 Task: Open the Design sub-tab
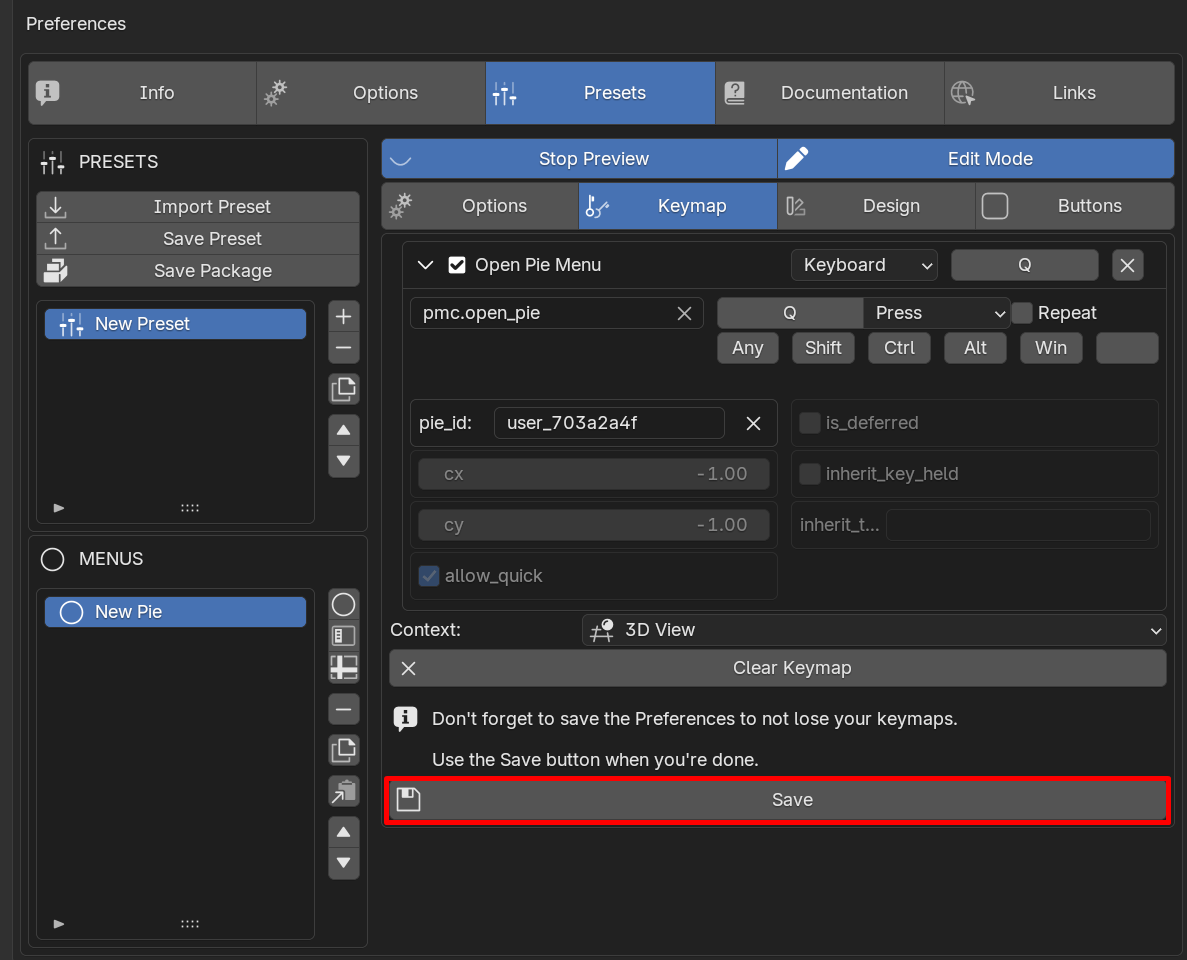pyautogui.click(x=876, y=206)
